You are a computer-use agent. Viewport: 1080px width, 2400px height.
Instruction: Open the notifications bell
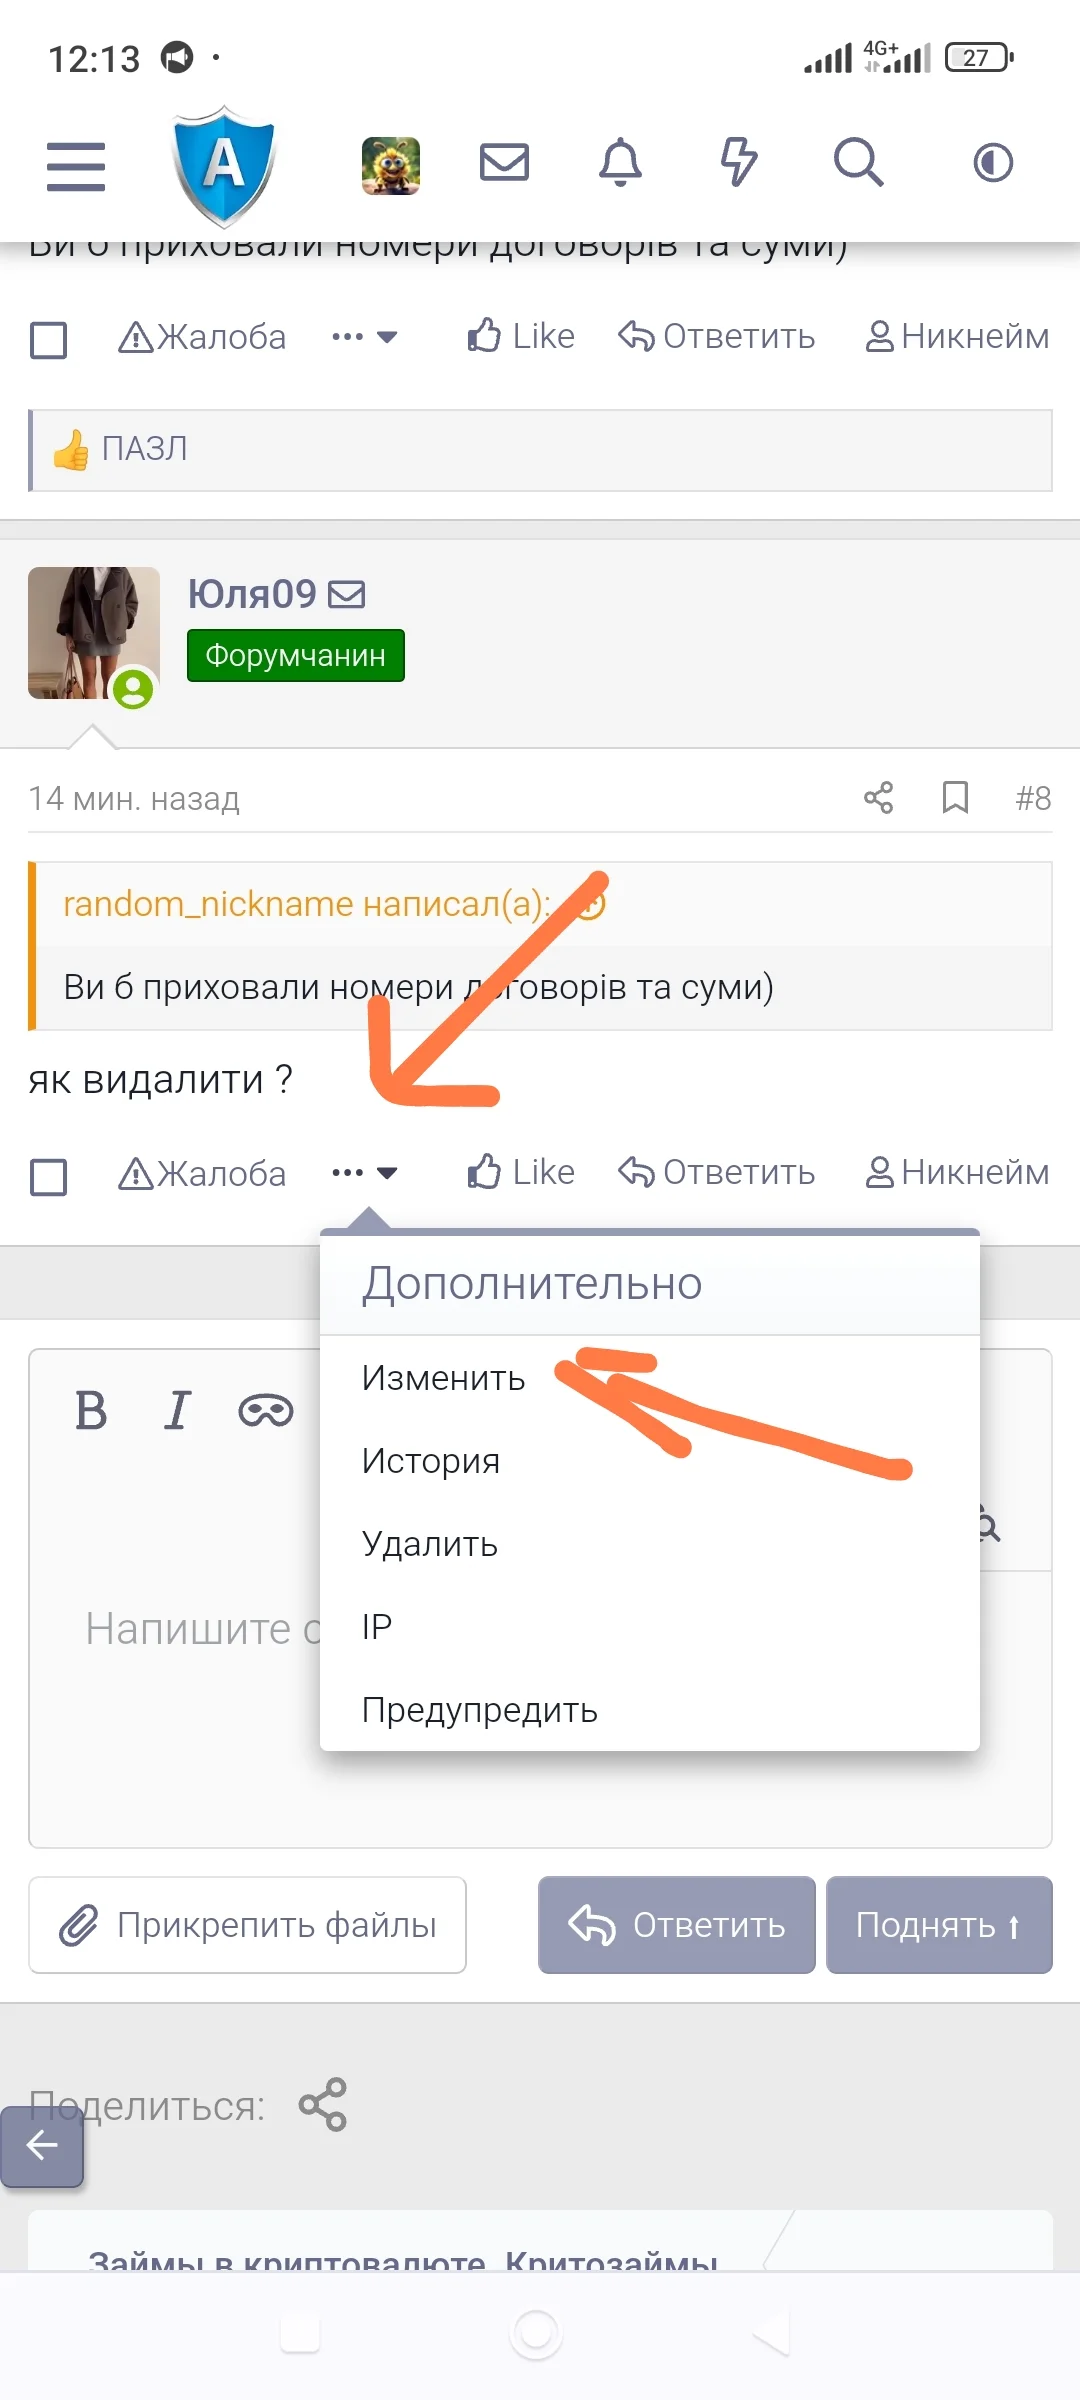620,162
